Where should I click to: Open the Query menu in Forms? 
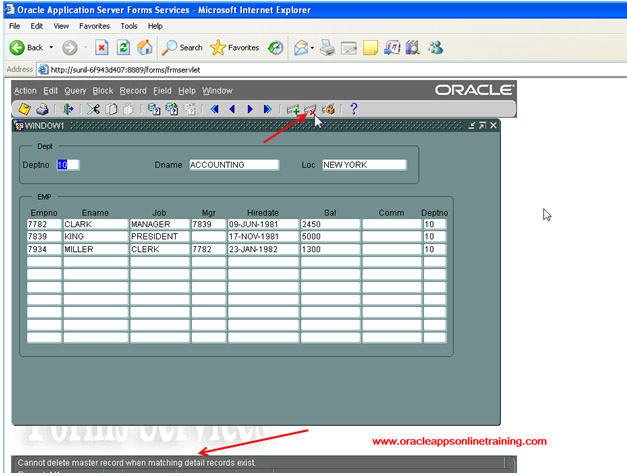(x=75, y=91)
